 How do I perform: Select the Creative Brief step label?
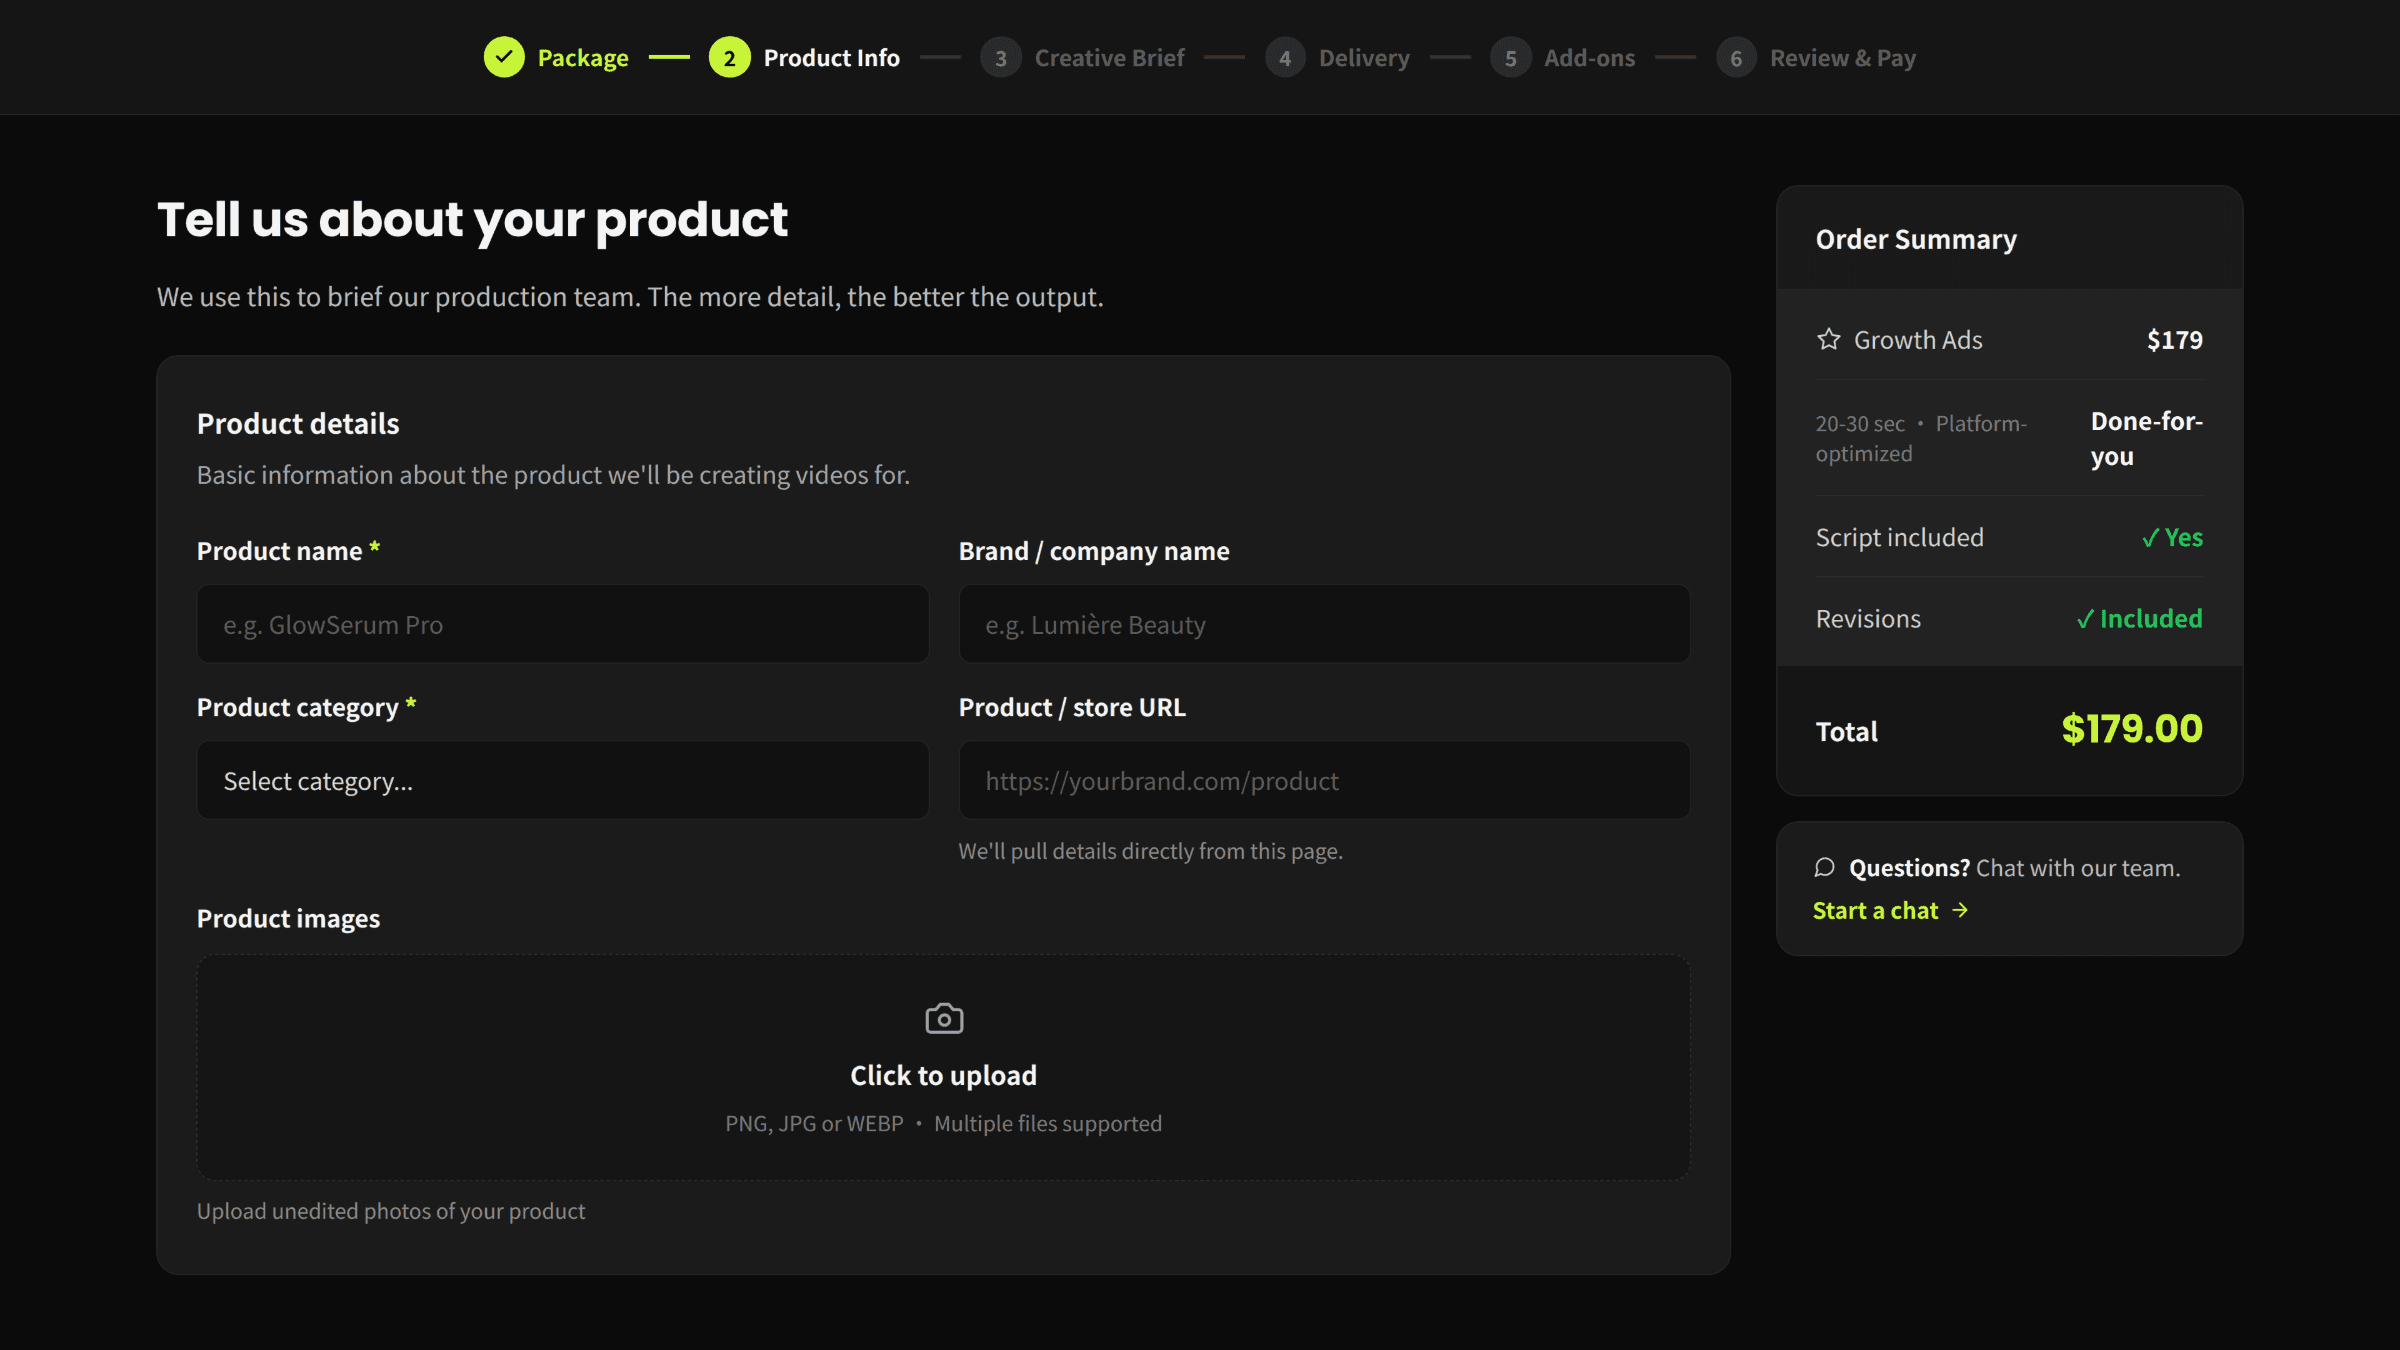[1109, 58]
